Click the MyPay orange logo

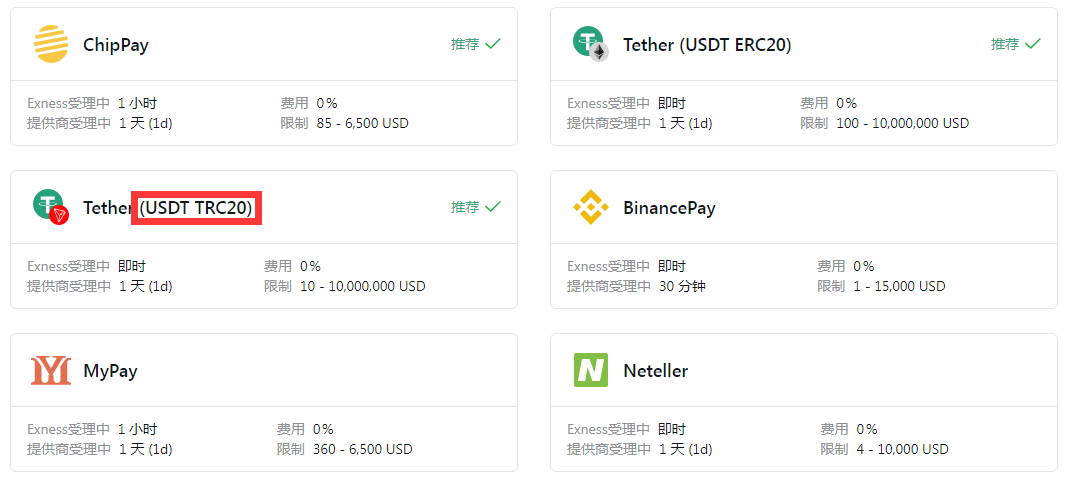(51, 370)
